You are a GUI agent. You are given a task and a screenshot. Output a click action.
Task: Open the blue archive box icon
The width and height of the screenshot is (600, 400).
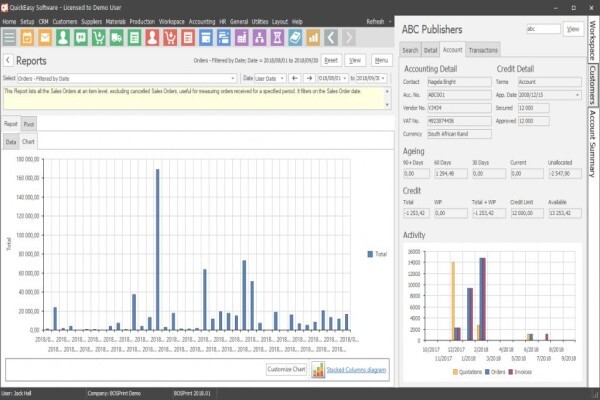[206, 38]
